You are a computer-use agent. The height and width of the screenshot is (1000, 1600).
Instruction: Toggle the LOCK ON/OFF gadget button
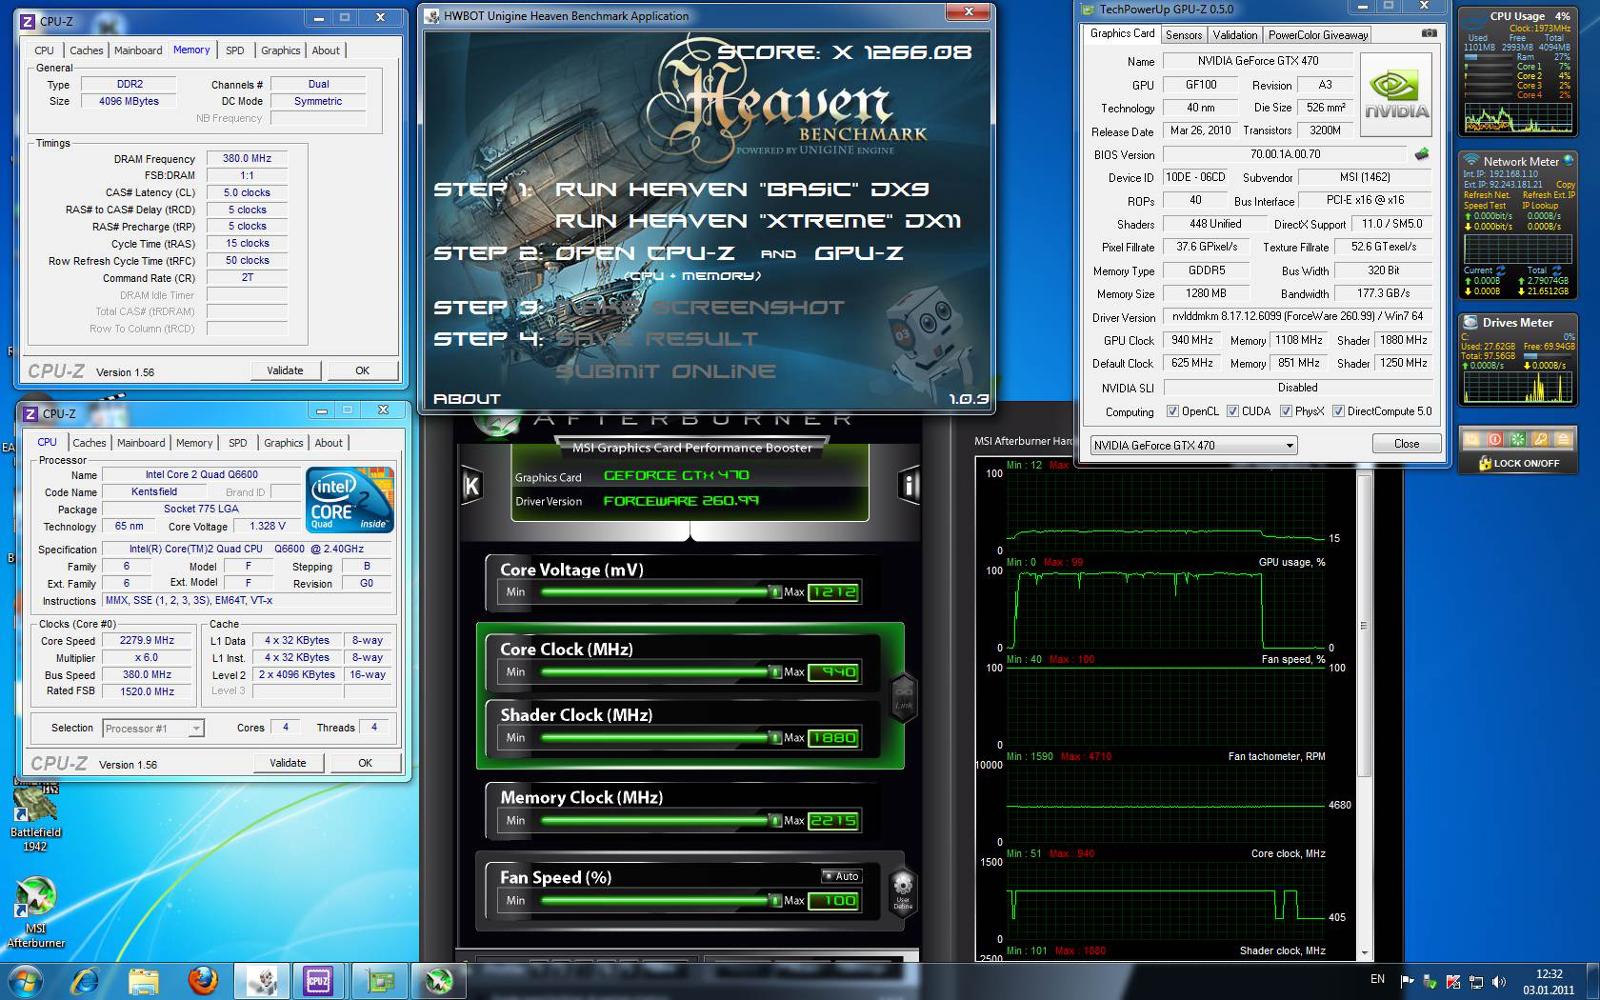[1518, 463]
